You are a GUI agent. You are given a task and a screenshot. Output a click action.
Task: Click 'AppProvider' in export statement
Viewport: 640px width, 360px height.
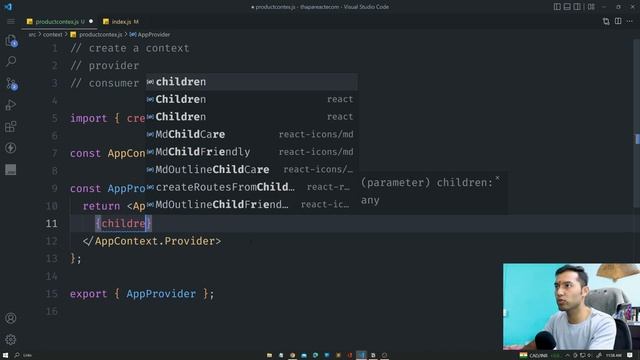(161, 294)
